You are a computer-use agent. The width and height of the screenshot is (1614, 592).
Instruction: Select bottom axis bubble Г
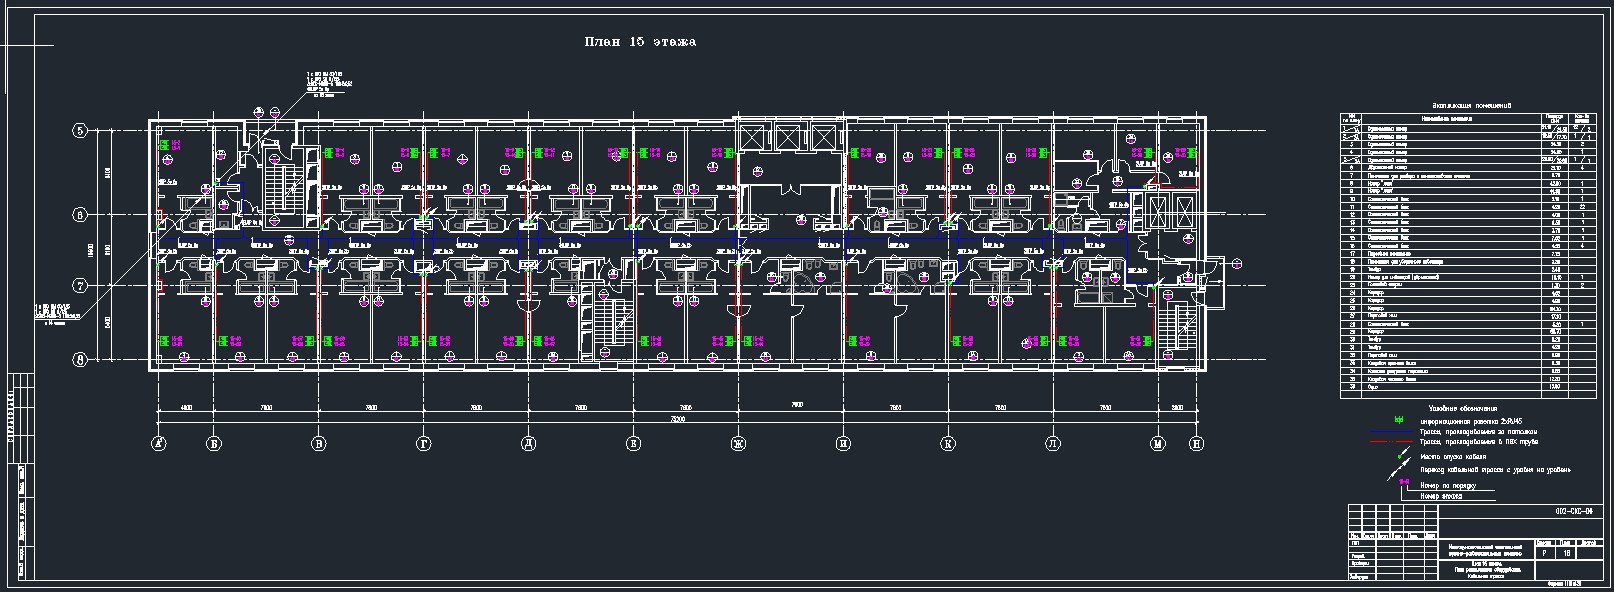[424, 442]
